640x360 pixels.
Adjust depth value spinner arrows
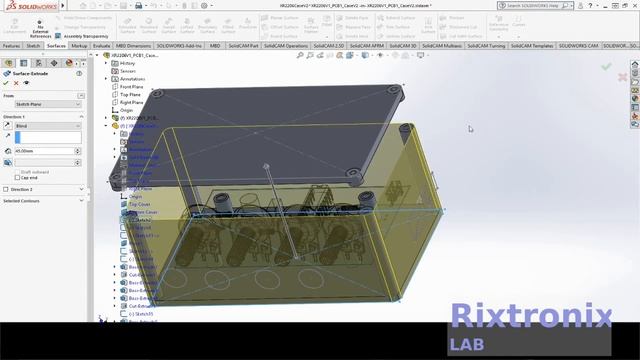pyautogui.click(x=78, y=151)
